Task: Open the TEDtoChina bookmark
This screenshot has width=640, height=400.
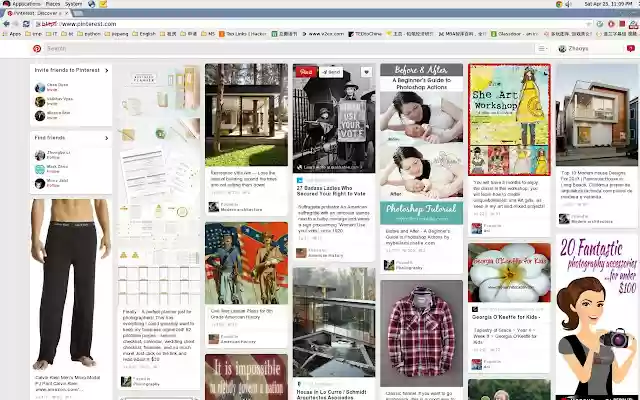Action: coord(365,34)
